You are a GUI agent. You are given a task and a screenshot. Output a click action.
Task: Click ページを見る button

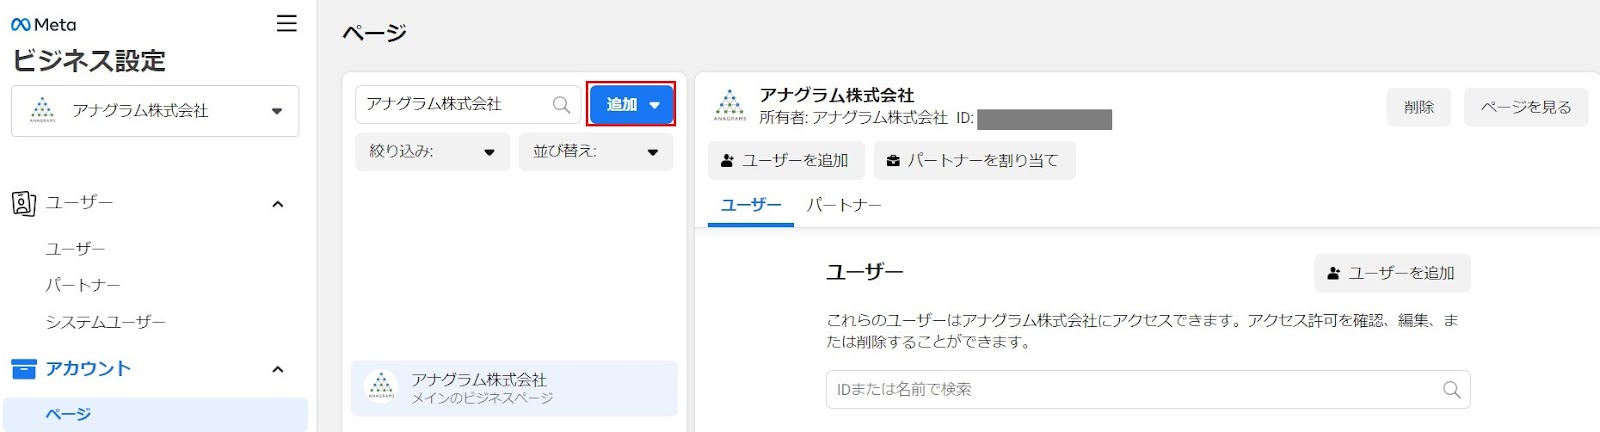click(x=1526, y=107)
